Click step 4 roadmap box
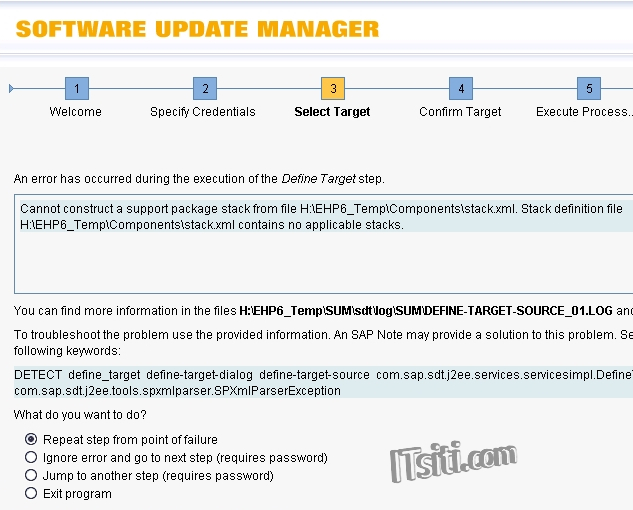Viewport: 633px width, 510px height. click(x=461, y=88)
